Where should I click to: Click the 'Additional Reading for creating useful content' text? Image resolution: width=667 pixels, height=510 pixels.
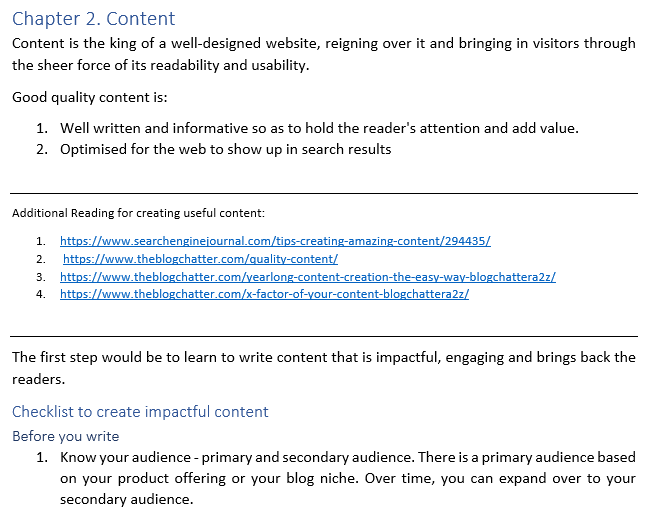[x=138, y=213]
